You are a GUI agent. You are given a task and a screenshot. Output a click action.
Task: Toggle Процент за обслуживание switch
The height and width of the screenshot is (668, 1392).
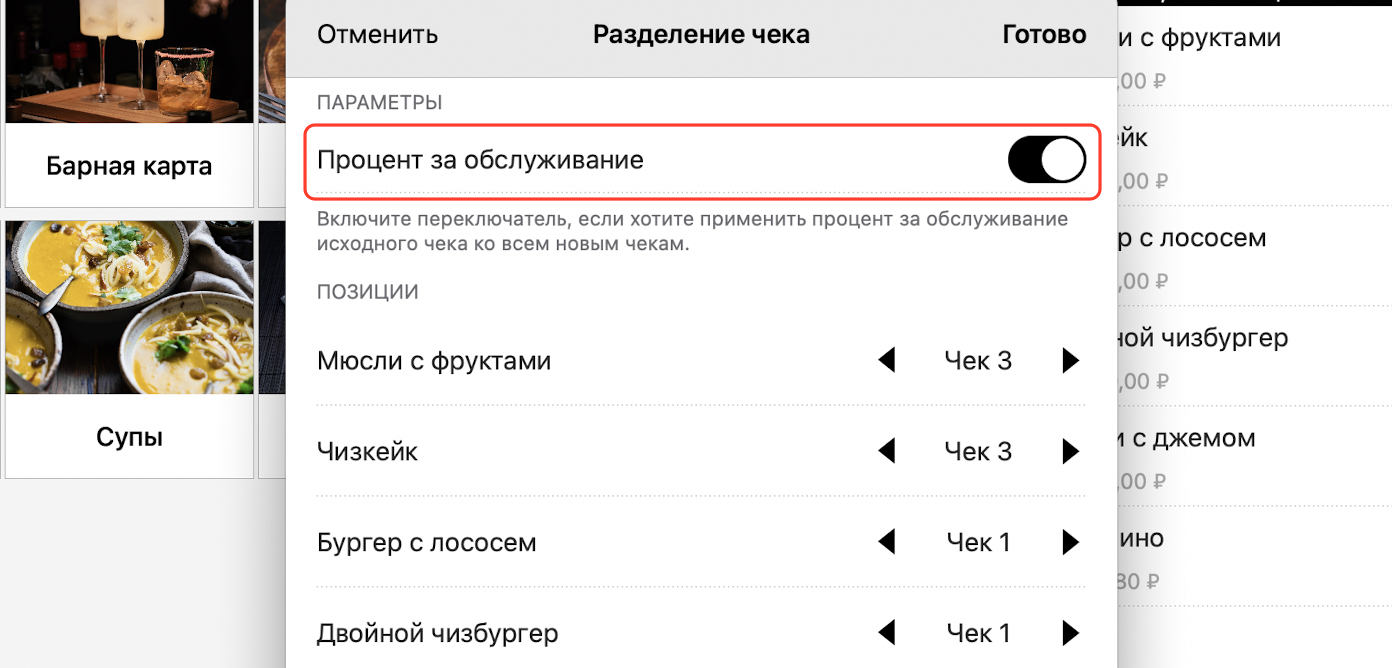tap(1046, 160)
